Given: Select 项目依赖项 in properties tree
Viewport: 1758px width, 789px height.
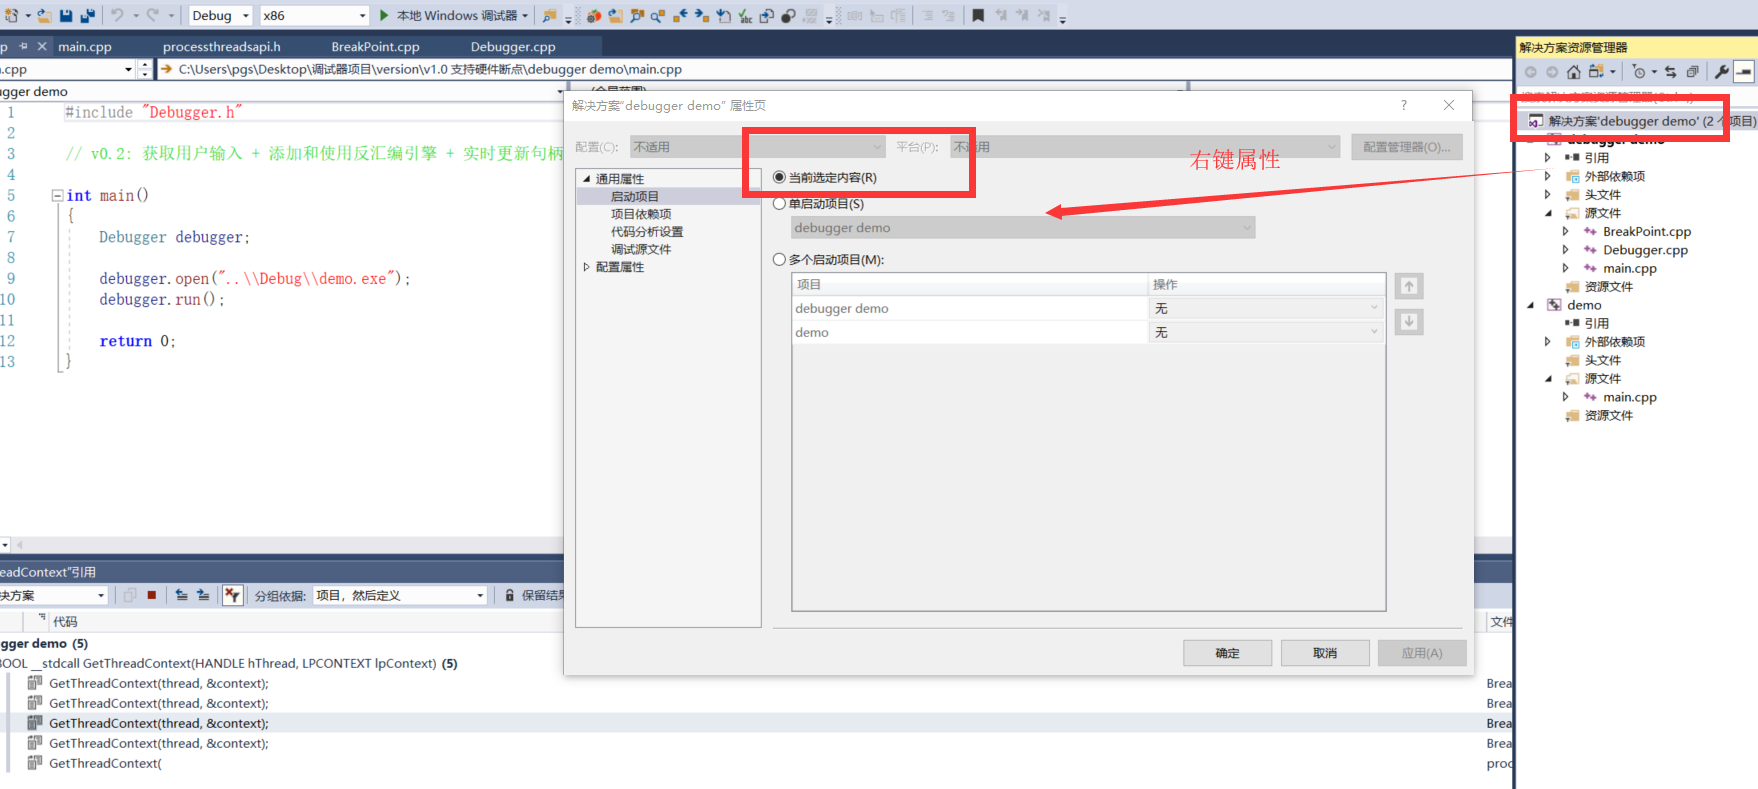Looking at the screenshot, I should point(641,214).
